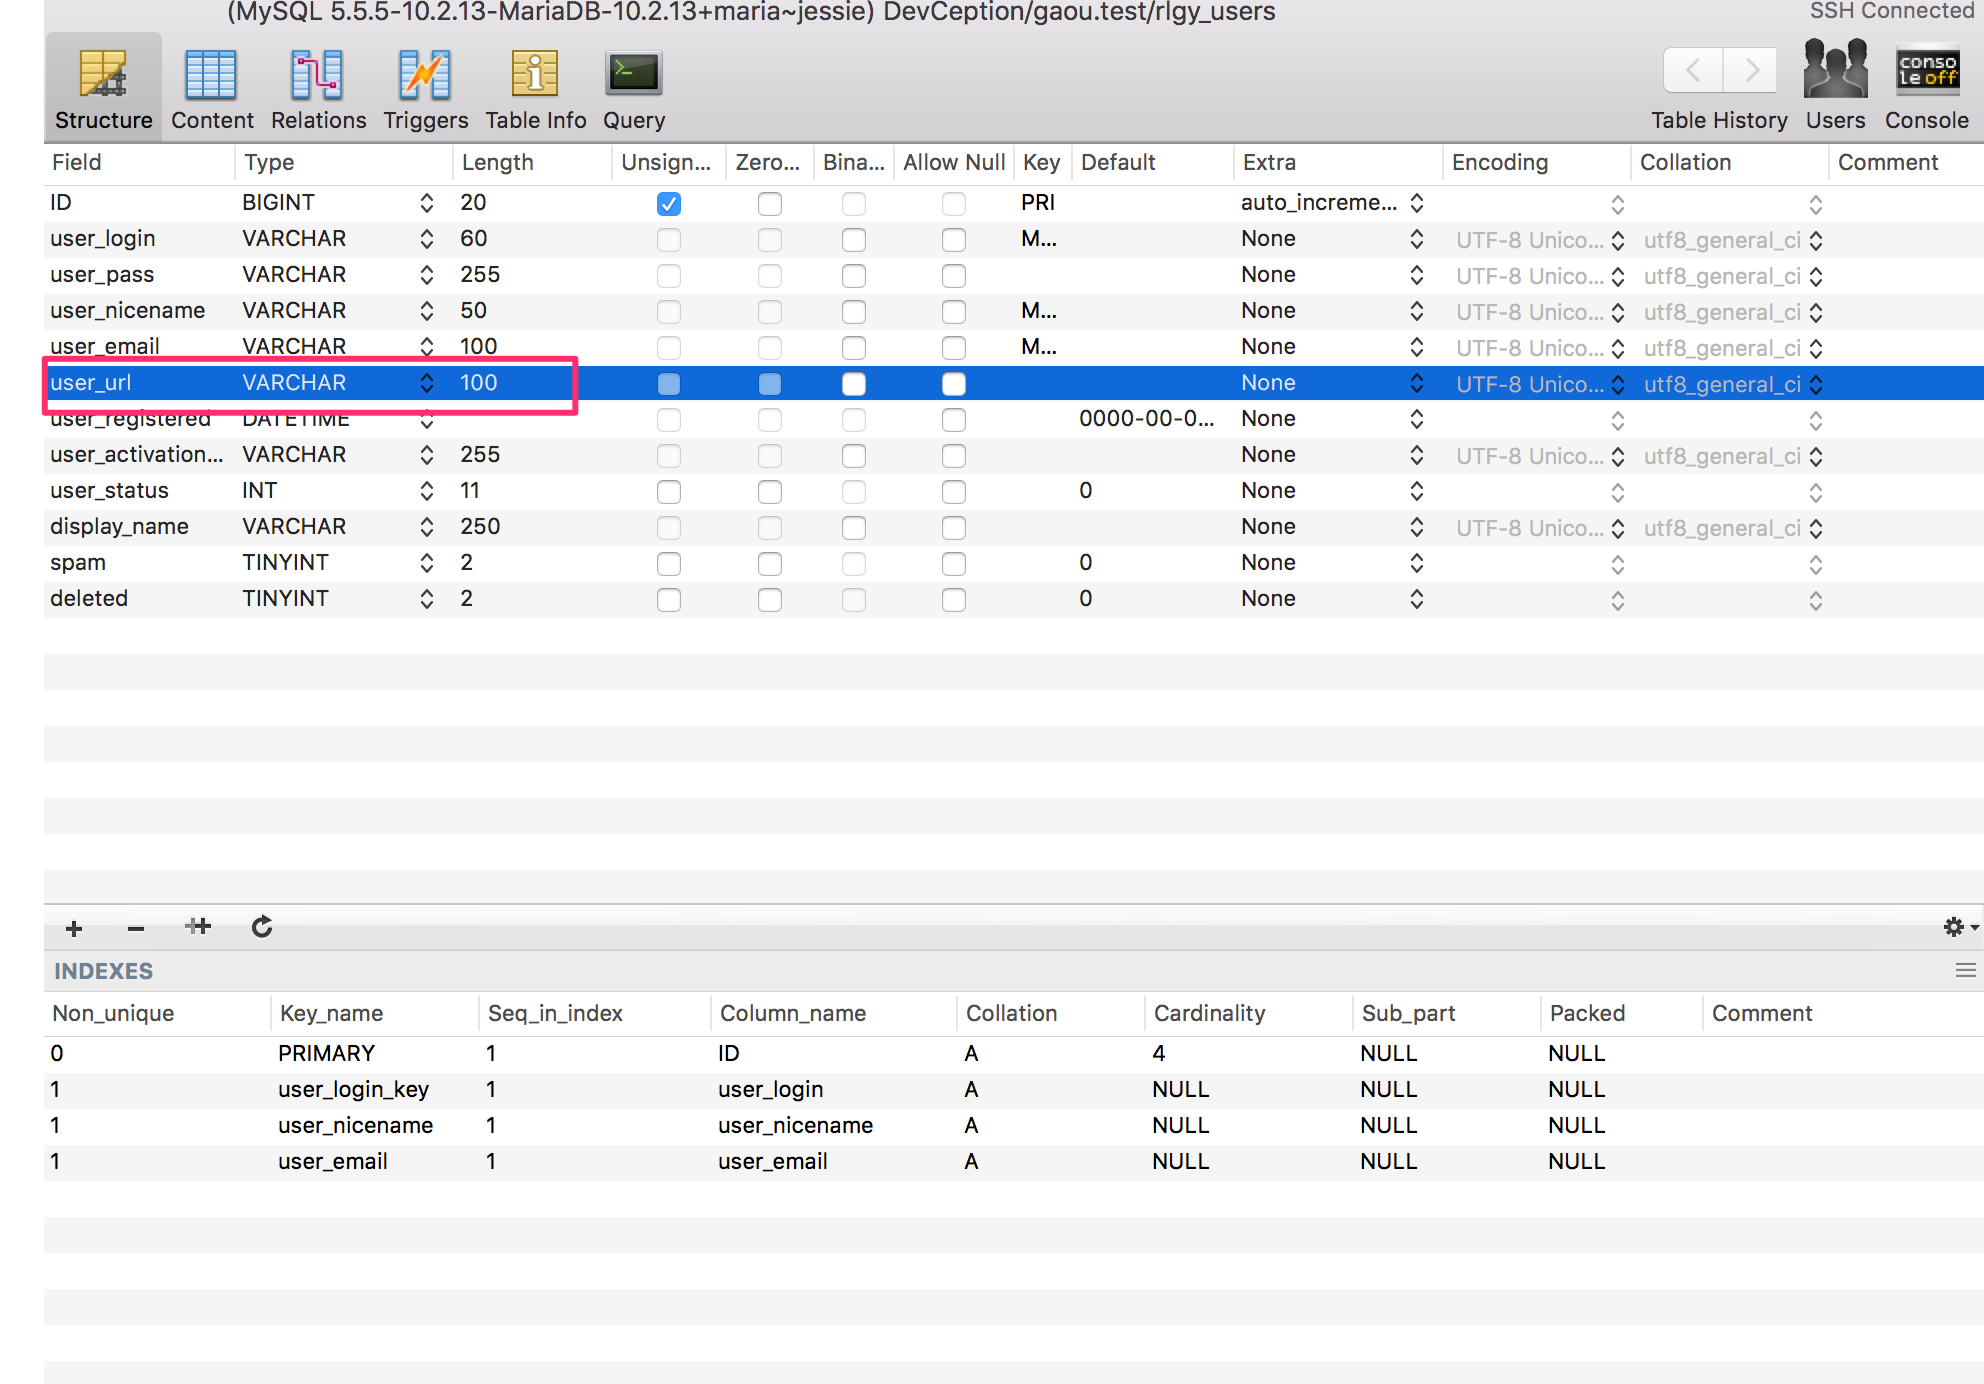Open the Users management icon
This screenshot has width=1984, height=1384.
coord(1835,70)
